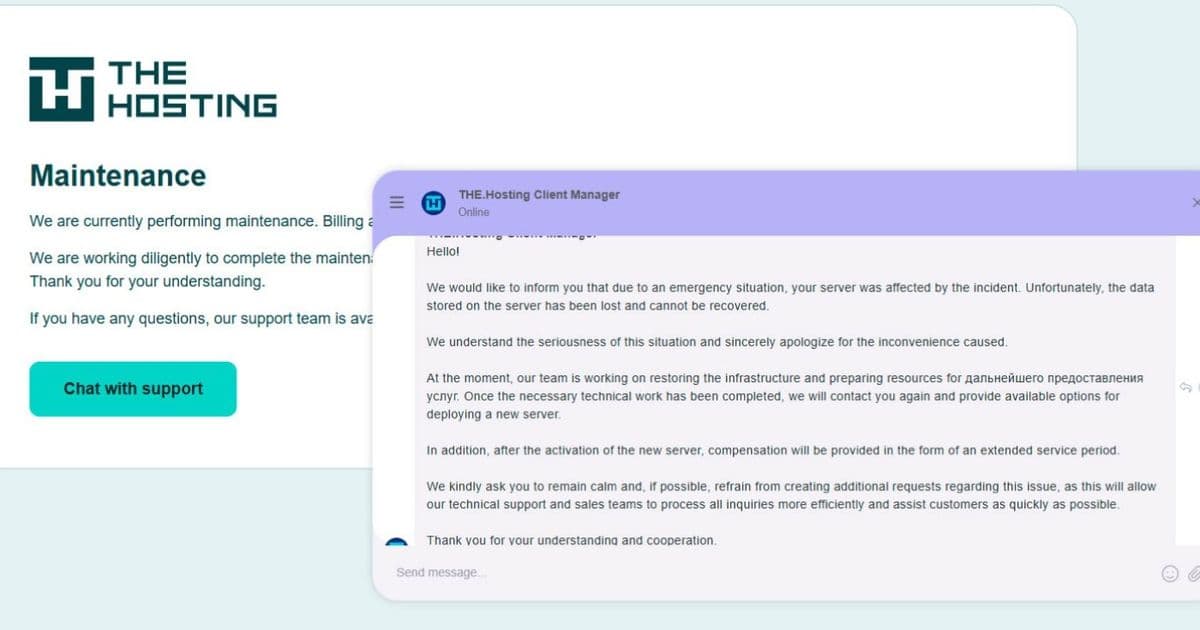Viewport: 1200px width, 630px height.
Task: Click the Online status text
Action: (474, 212)
